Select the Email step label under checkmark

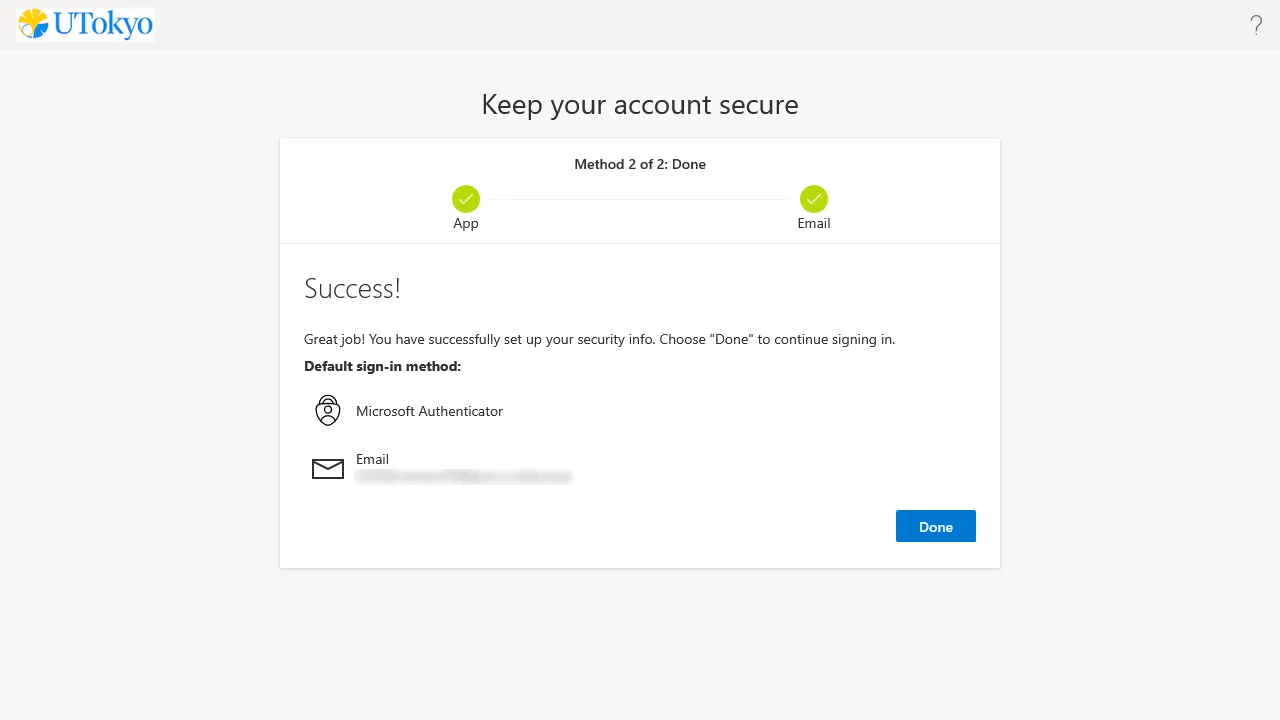[814, 224]
